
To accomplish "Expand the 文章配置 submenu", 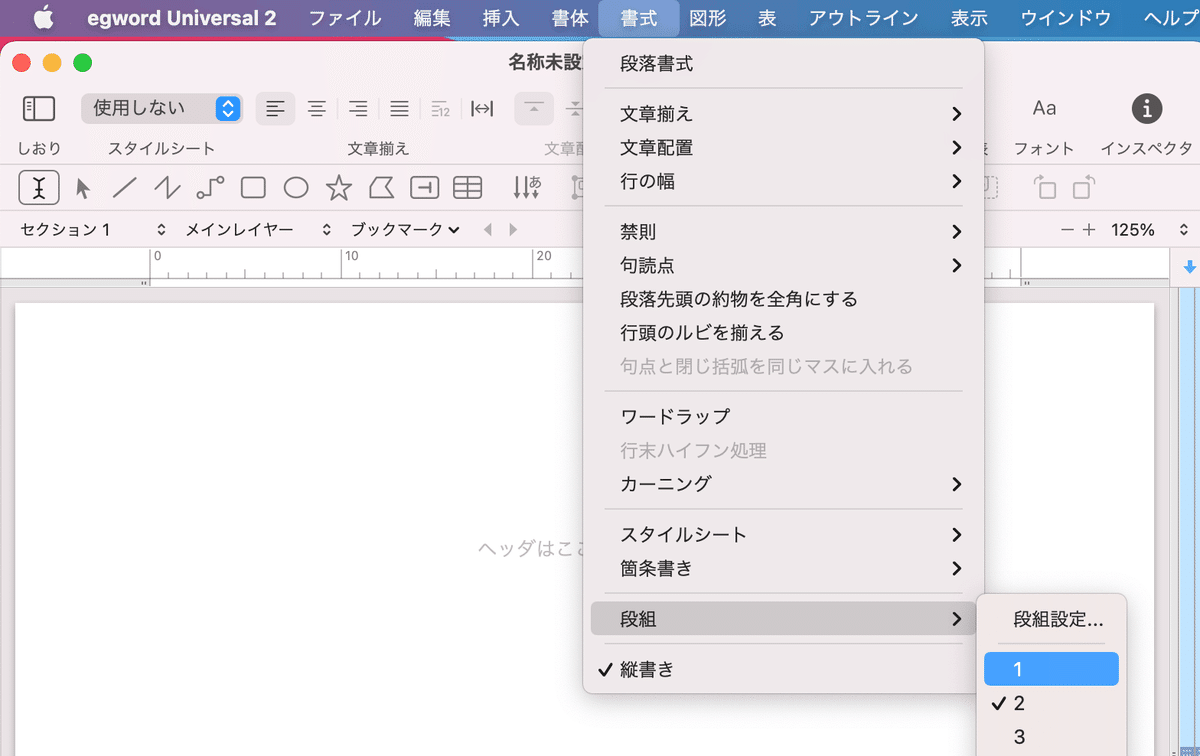I will coord(783,148).
